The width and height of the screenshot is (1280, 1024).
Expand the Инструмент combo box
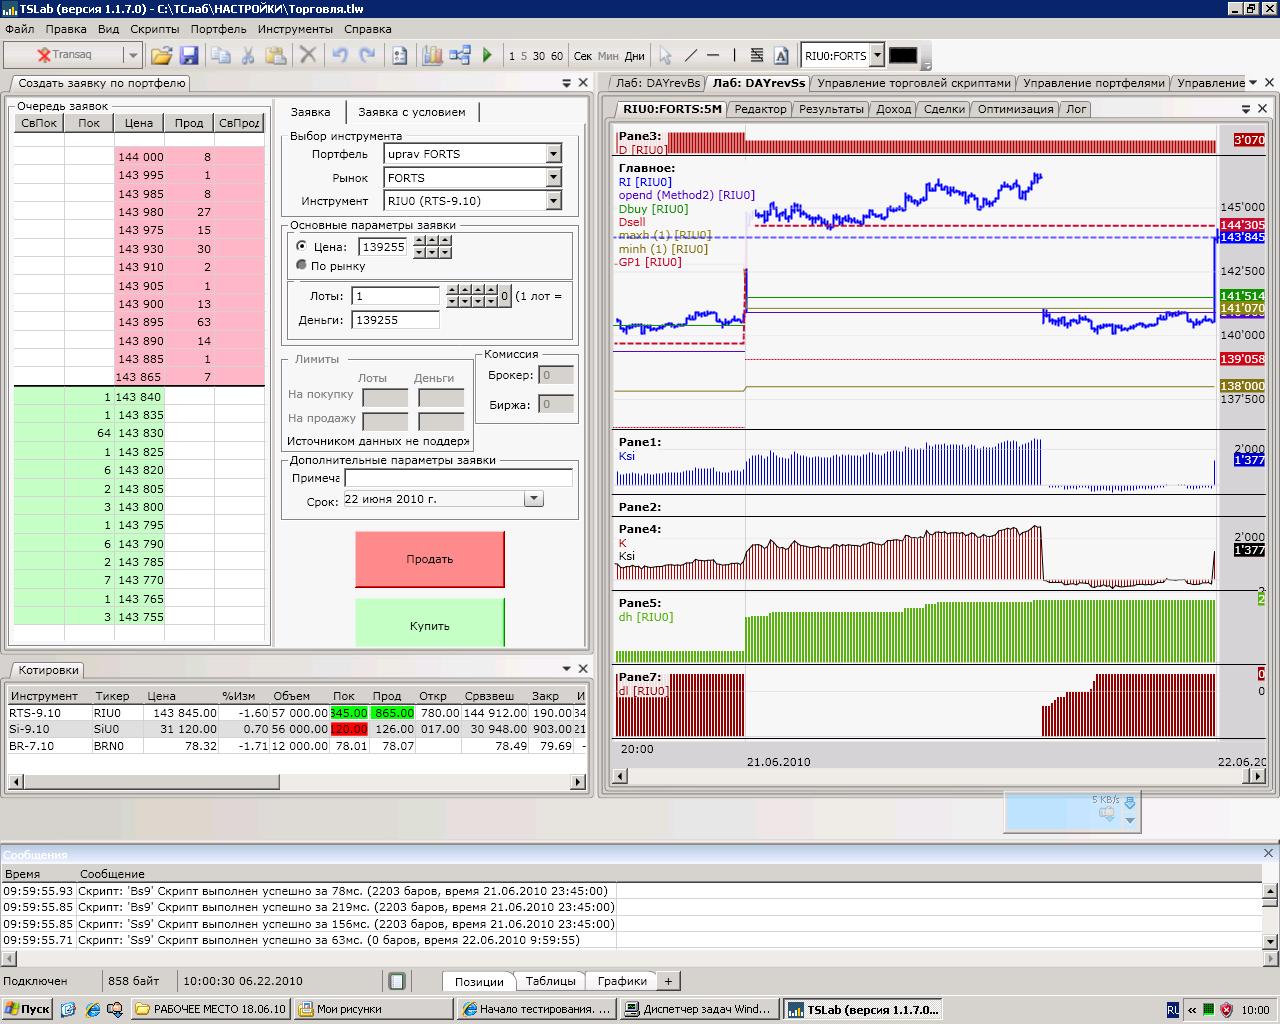click(553, 201)
